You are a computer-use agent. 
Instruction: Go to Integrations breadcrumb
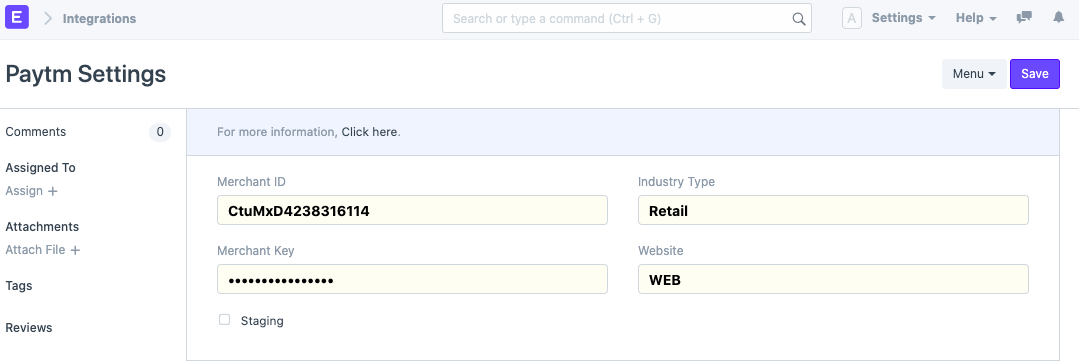[x=99, y=19]
